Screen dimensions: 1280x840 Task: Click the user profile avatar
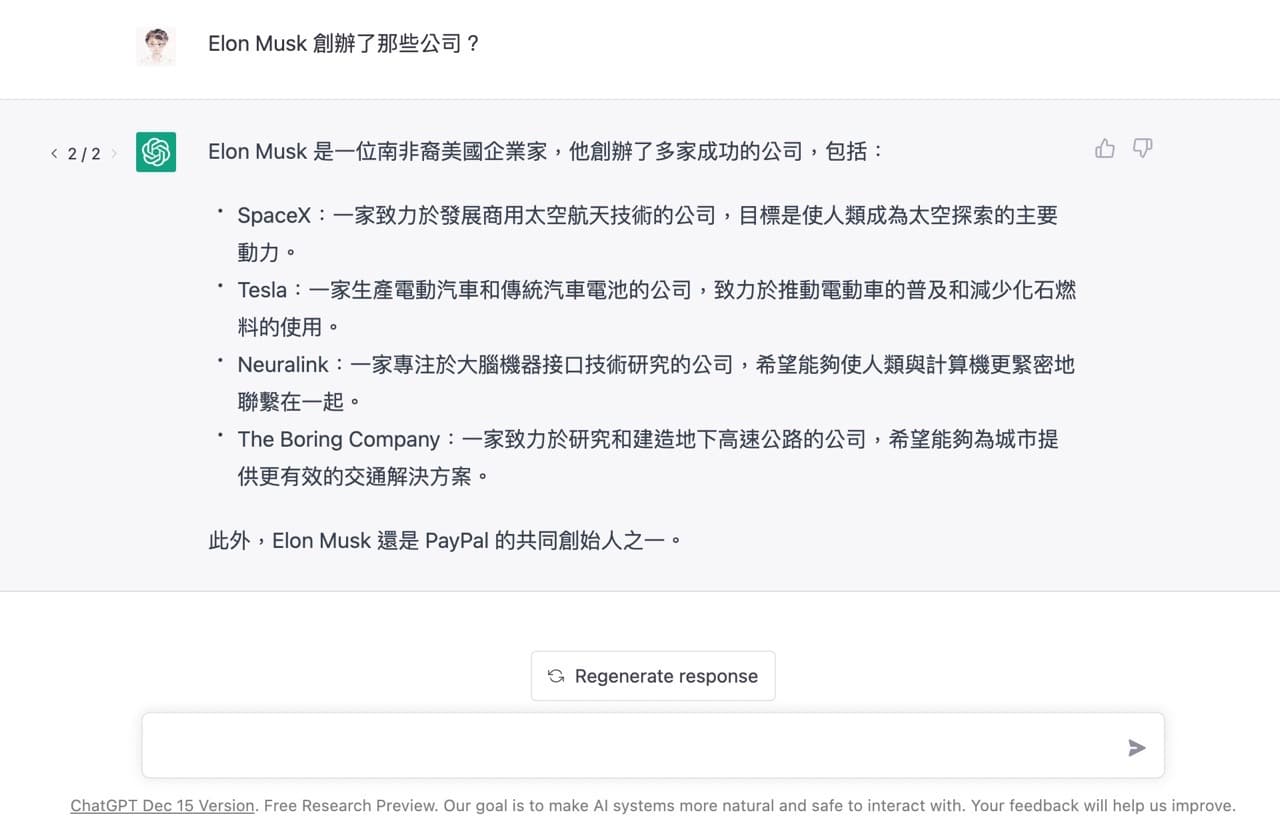click(x=156, y=46)
